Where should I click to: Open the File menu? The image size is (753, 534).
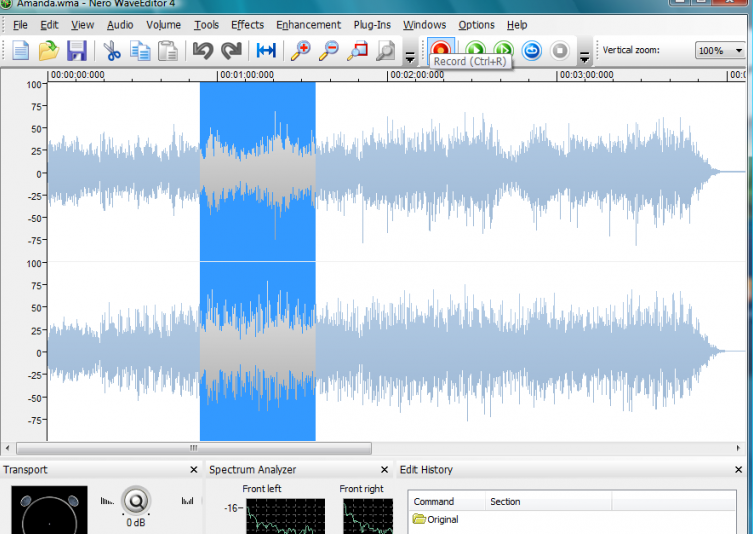click(x=20, y=25)
